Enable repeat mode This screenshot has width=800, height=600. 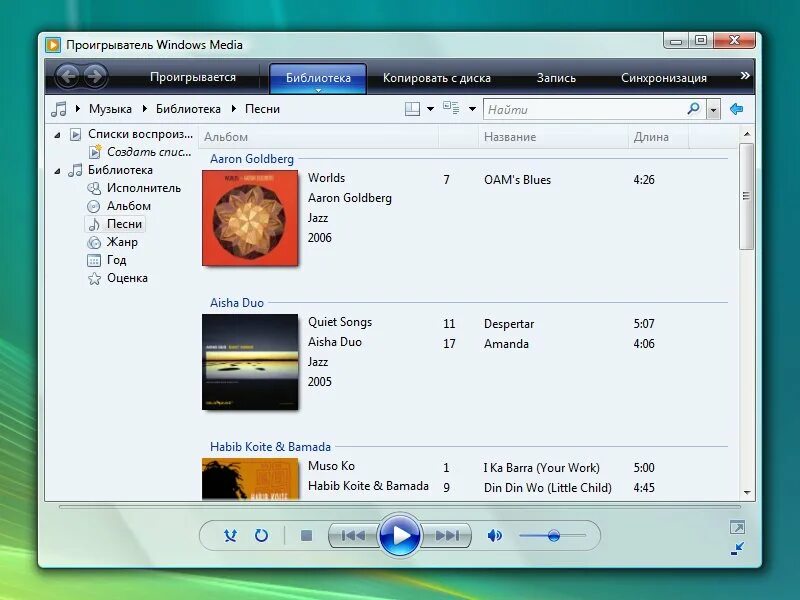click(x=261, y=536)
